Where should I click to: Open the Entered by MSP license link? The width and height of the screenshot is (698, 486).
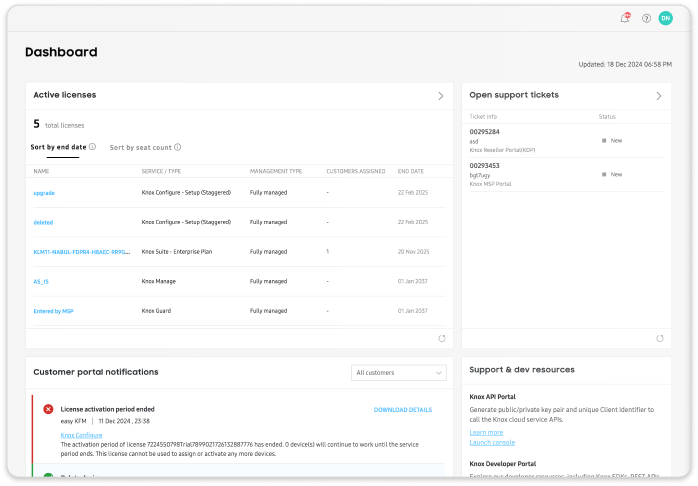point(53,311)
